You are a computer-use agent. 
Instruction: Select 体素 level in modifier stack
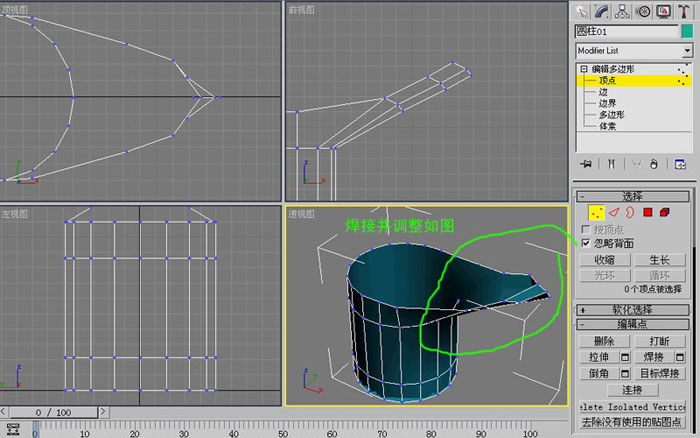607,126
